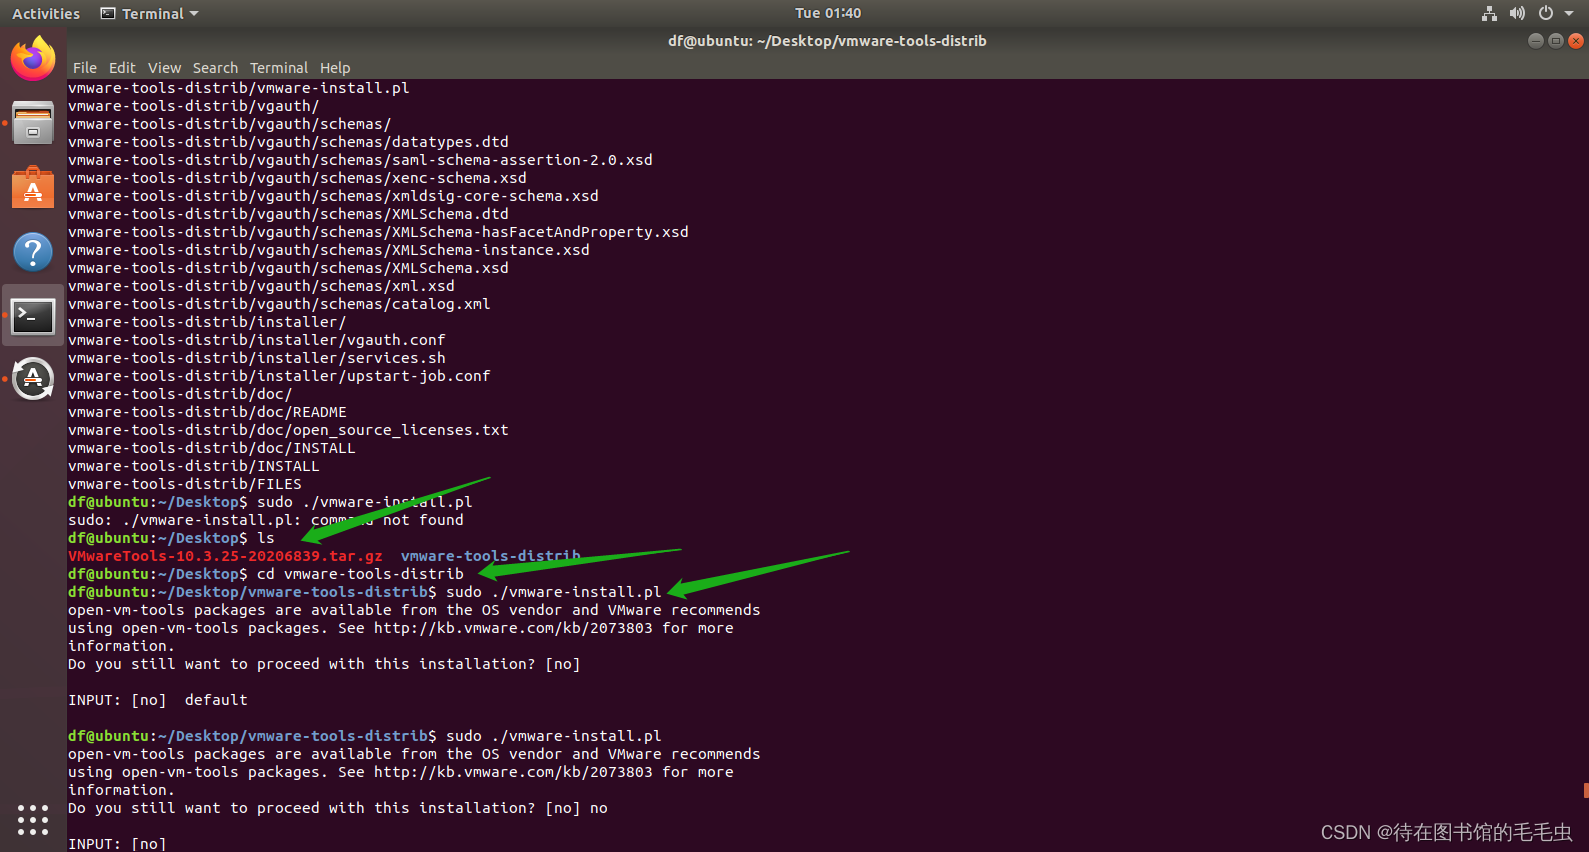The width and height of the screenshot is (1589, 852).
Task: Open Firefox from the dock
Action: coord(33,59)
